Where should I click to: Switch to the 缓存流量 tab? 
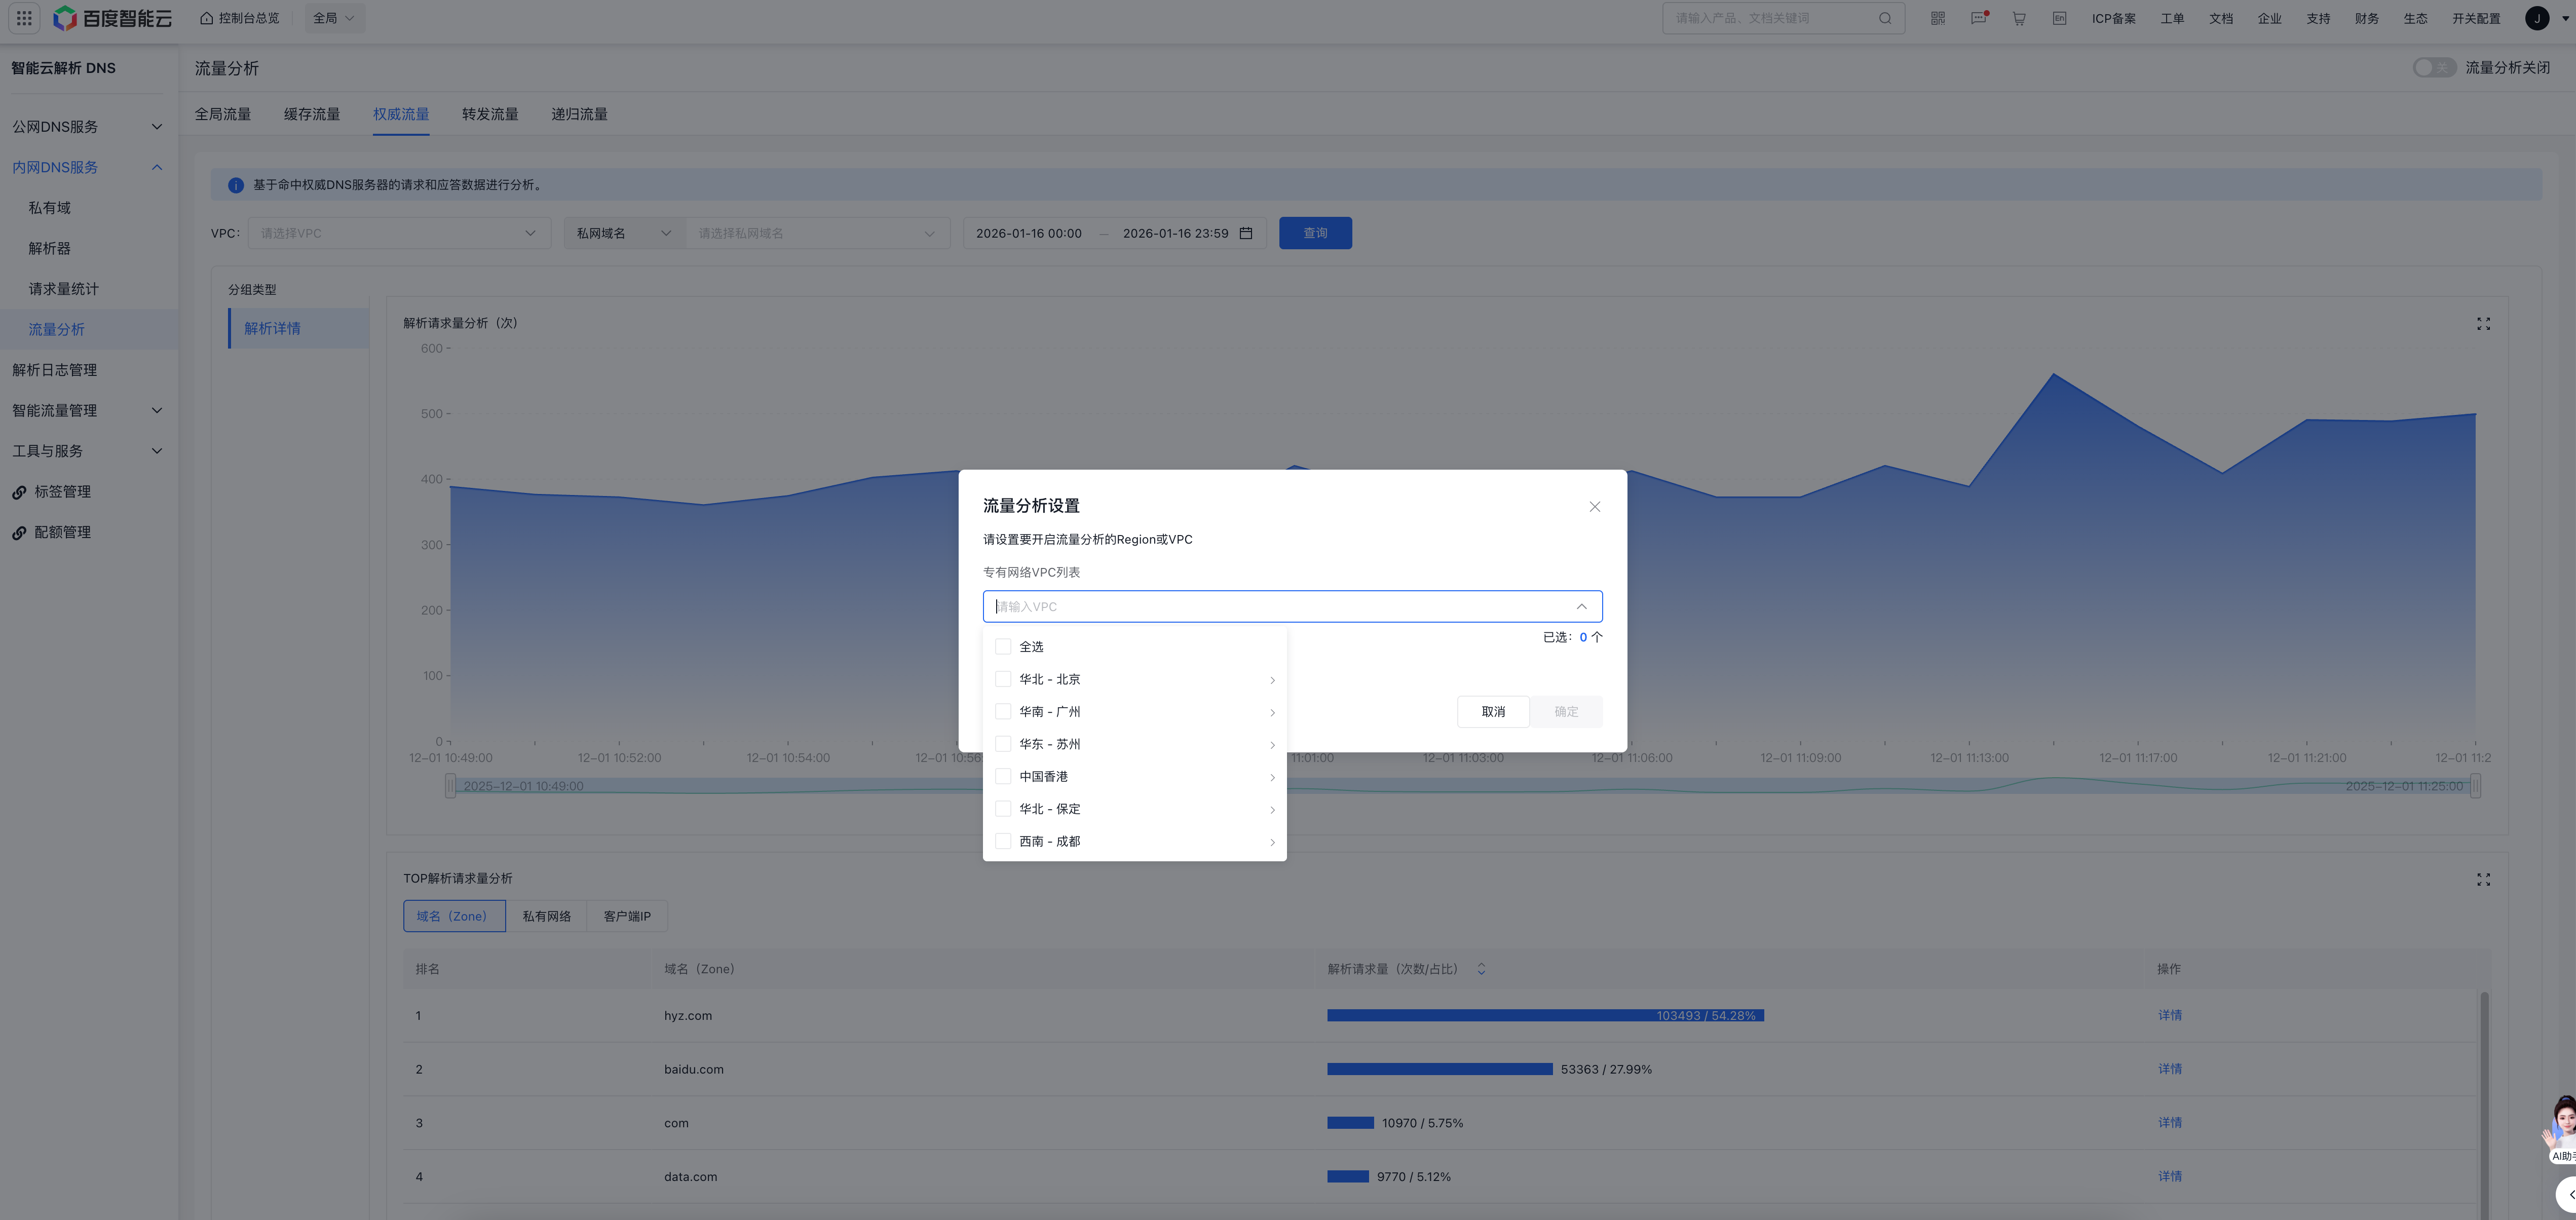pos(312,114)
